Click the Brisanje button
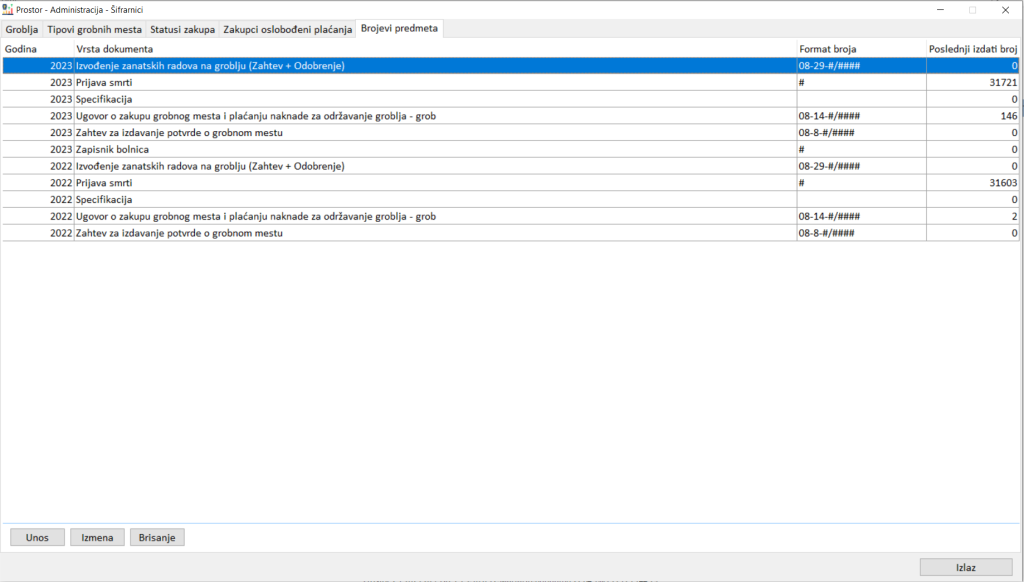 point(157,538)
